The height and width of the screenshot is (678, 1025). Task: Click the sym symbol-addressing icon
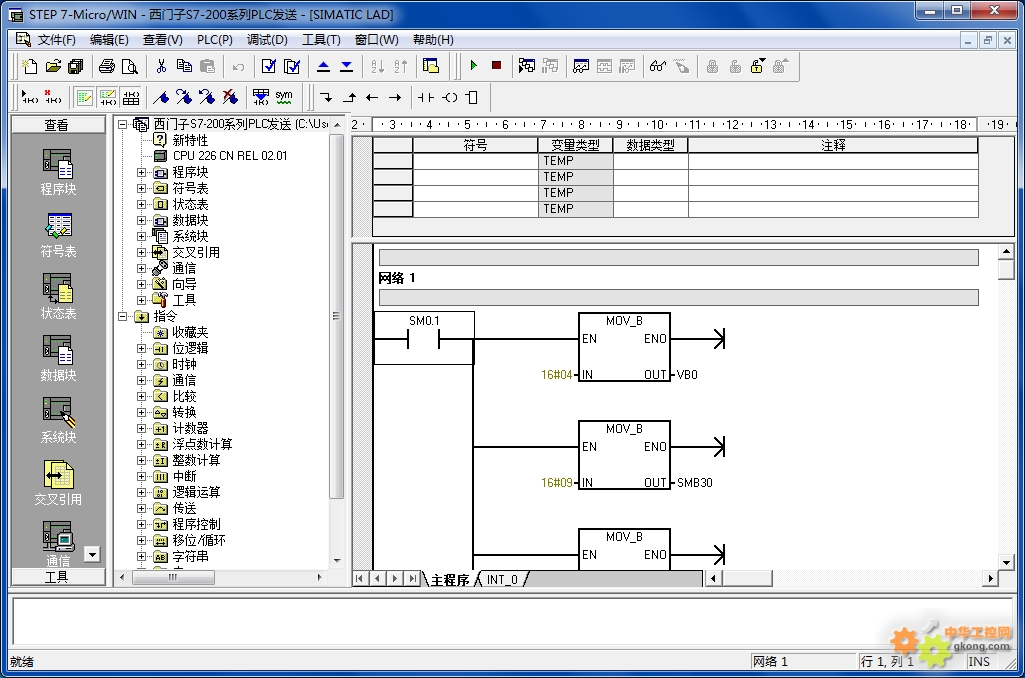[x=284, y=97]
